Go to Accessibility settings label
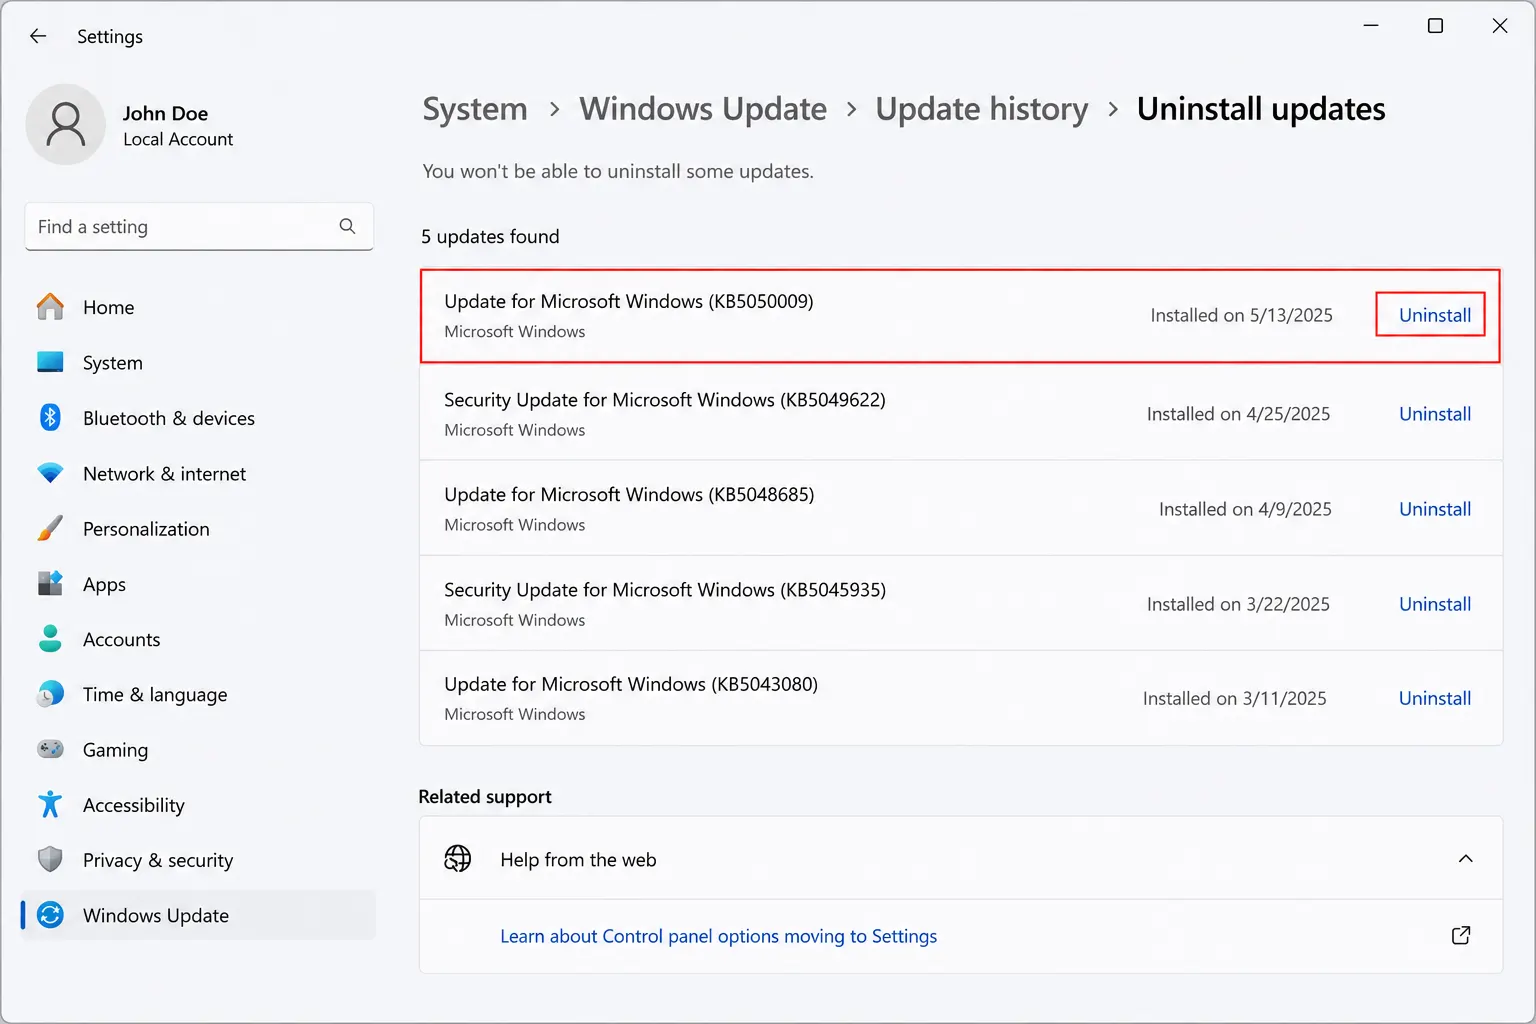This screenshot has height=1024, width=1536. (x=134, y=805)
